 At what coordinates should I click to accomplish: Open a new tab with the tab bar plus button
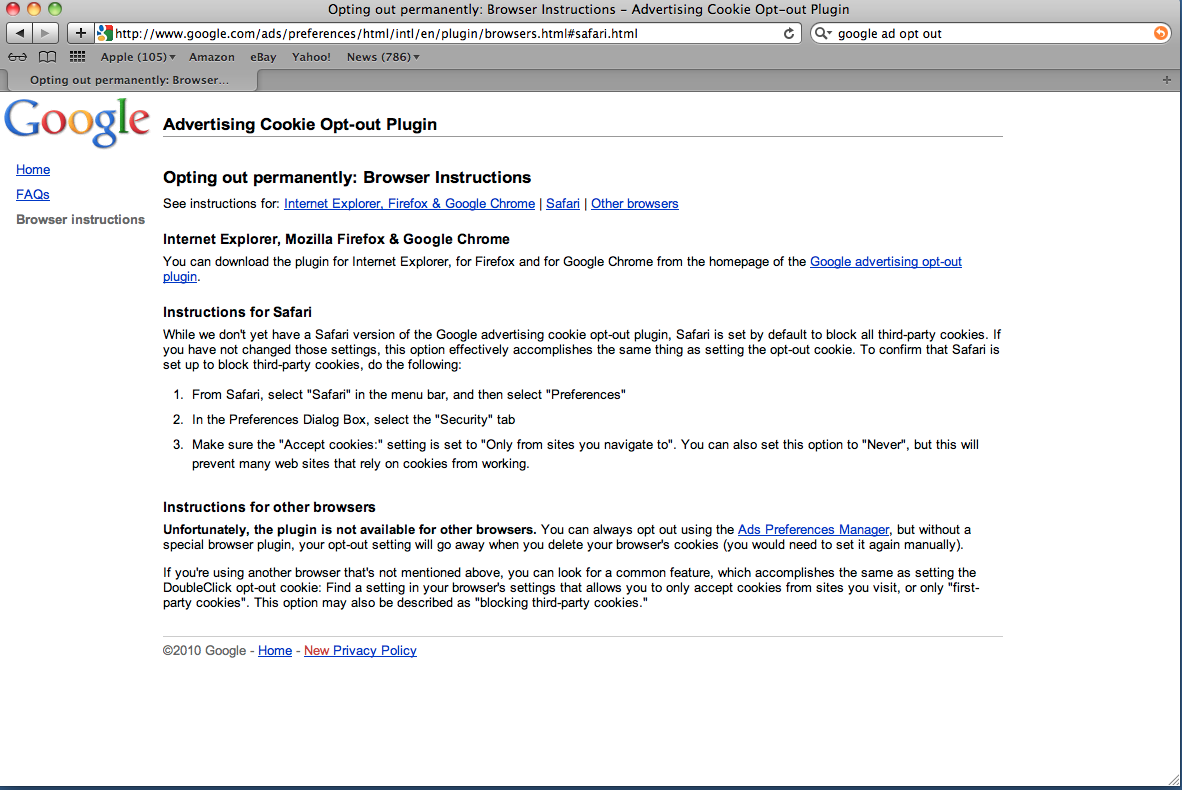[x=1166, y=79]
